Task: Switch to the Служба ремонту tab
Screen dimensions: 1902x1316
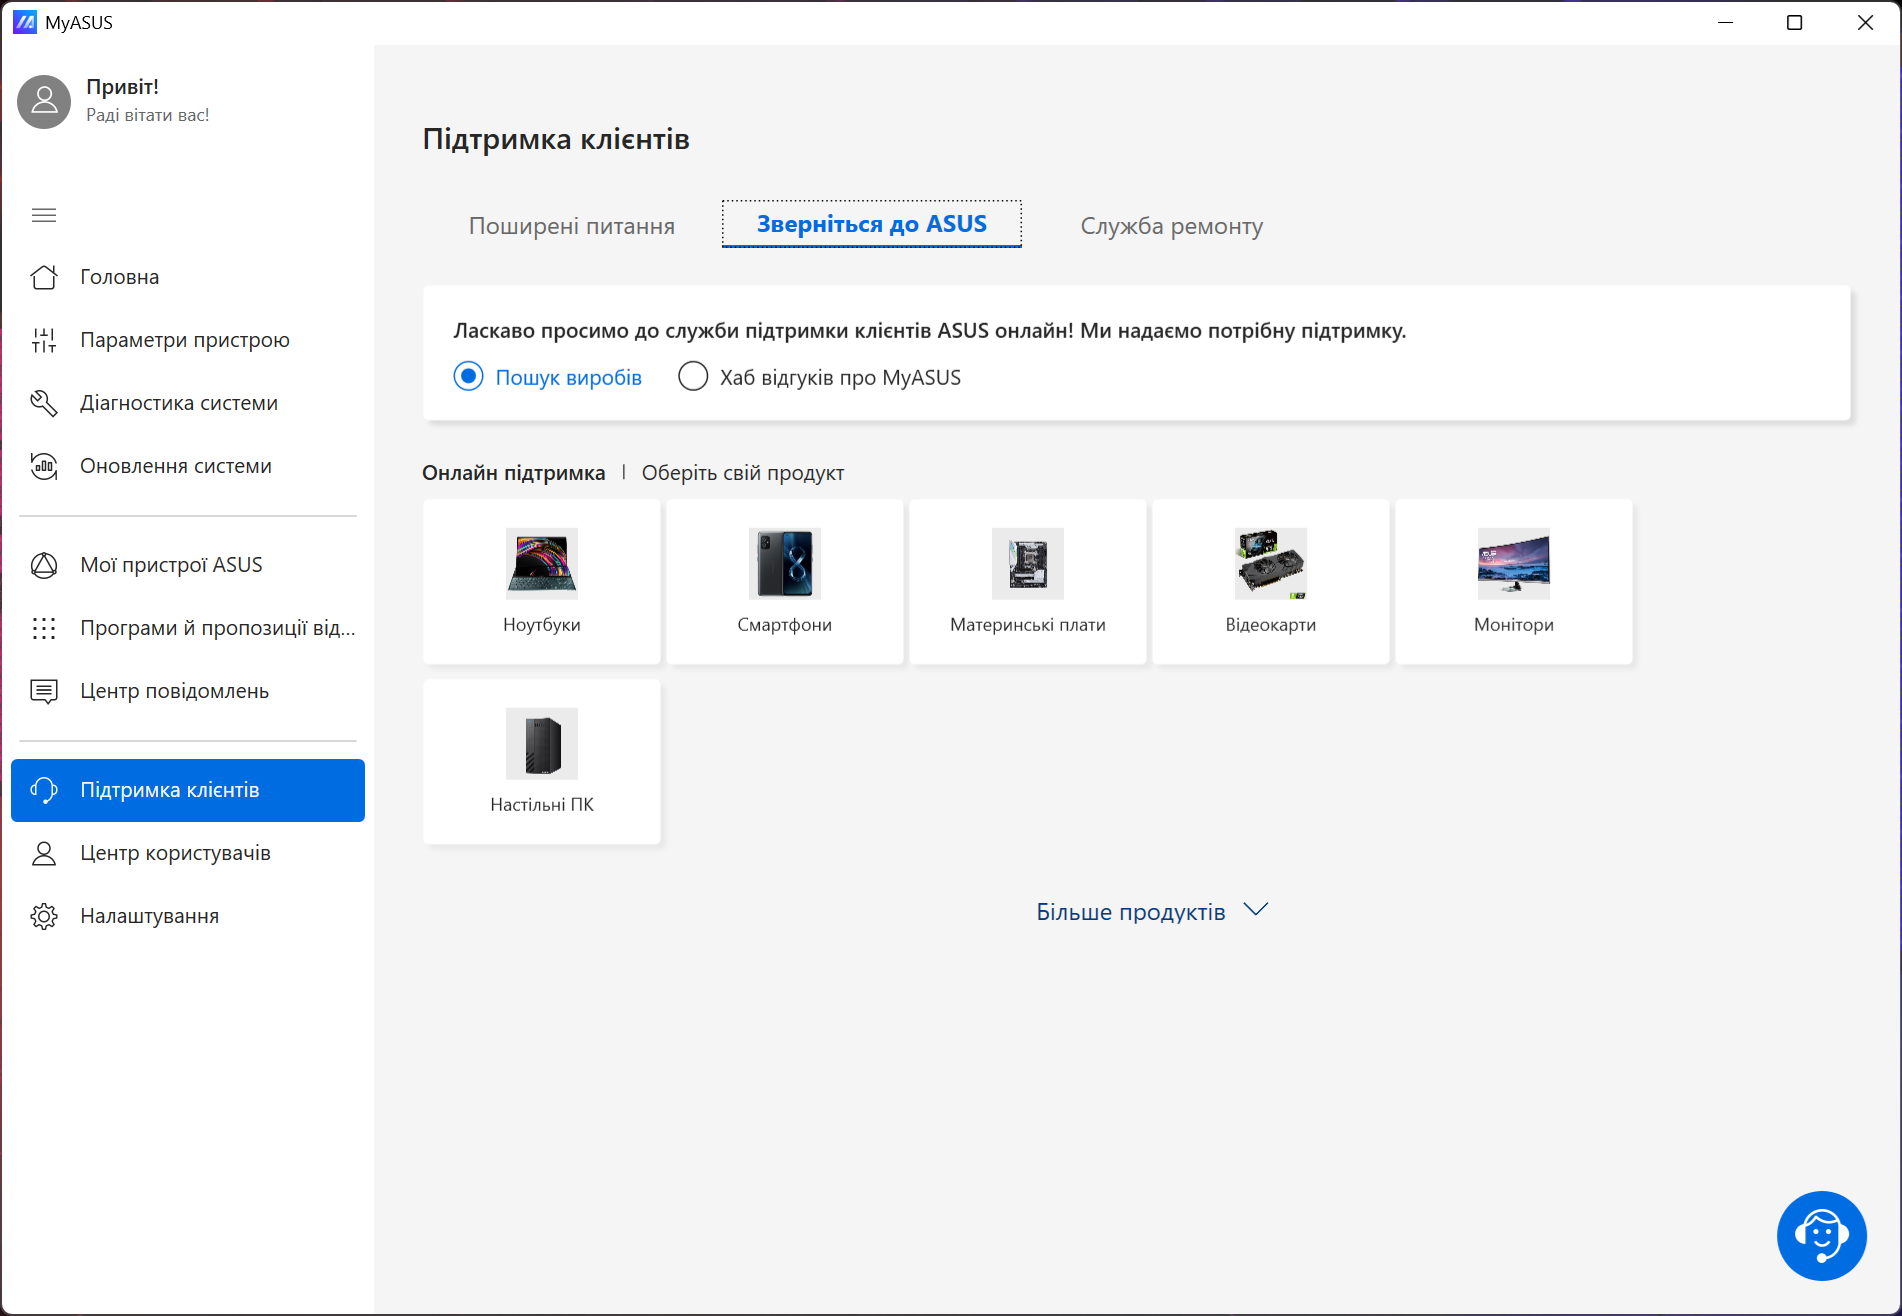Action: click(x=1172, y=226)
